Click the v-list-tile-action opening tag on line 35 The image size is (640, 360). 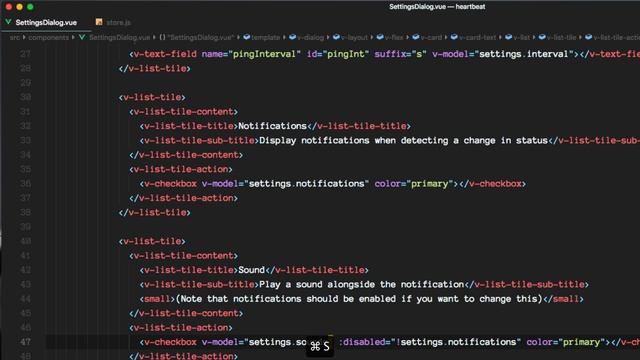pos(181,169)
